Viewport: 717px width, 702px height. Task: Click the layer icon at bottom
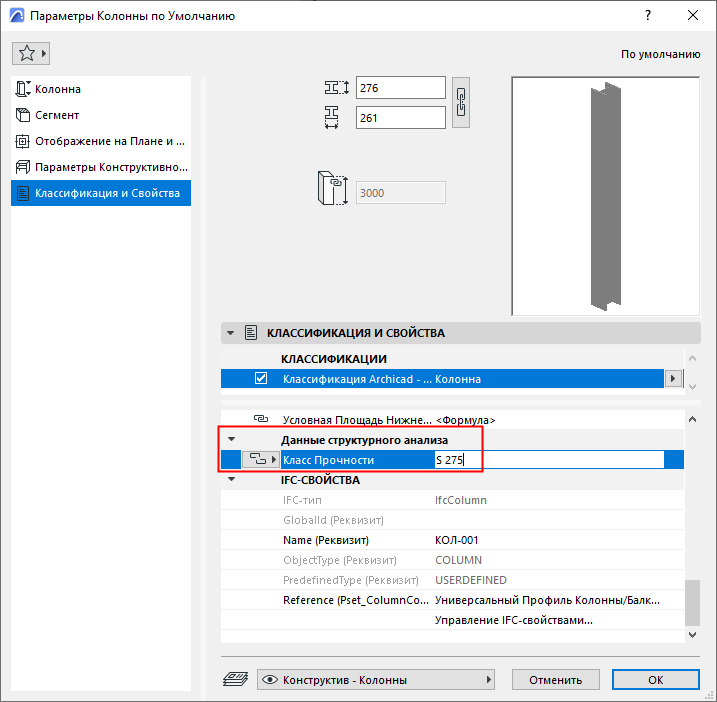point(235,679)
